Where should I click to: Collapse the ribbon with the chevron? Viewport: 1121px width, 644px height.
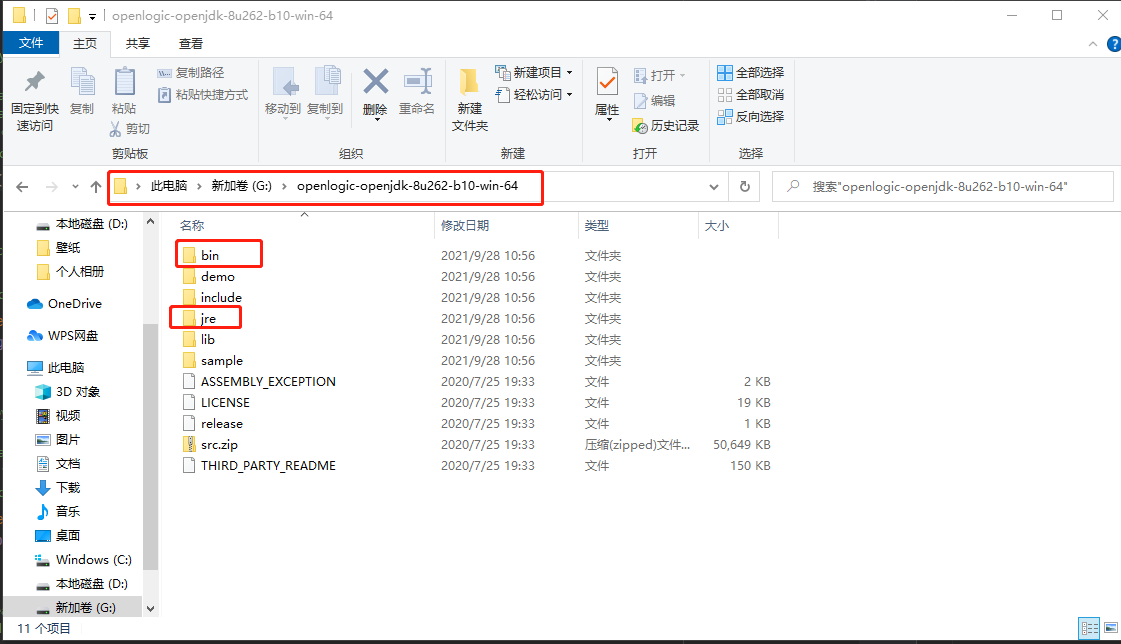[x=1093, y=44]
